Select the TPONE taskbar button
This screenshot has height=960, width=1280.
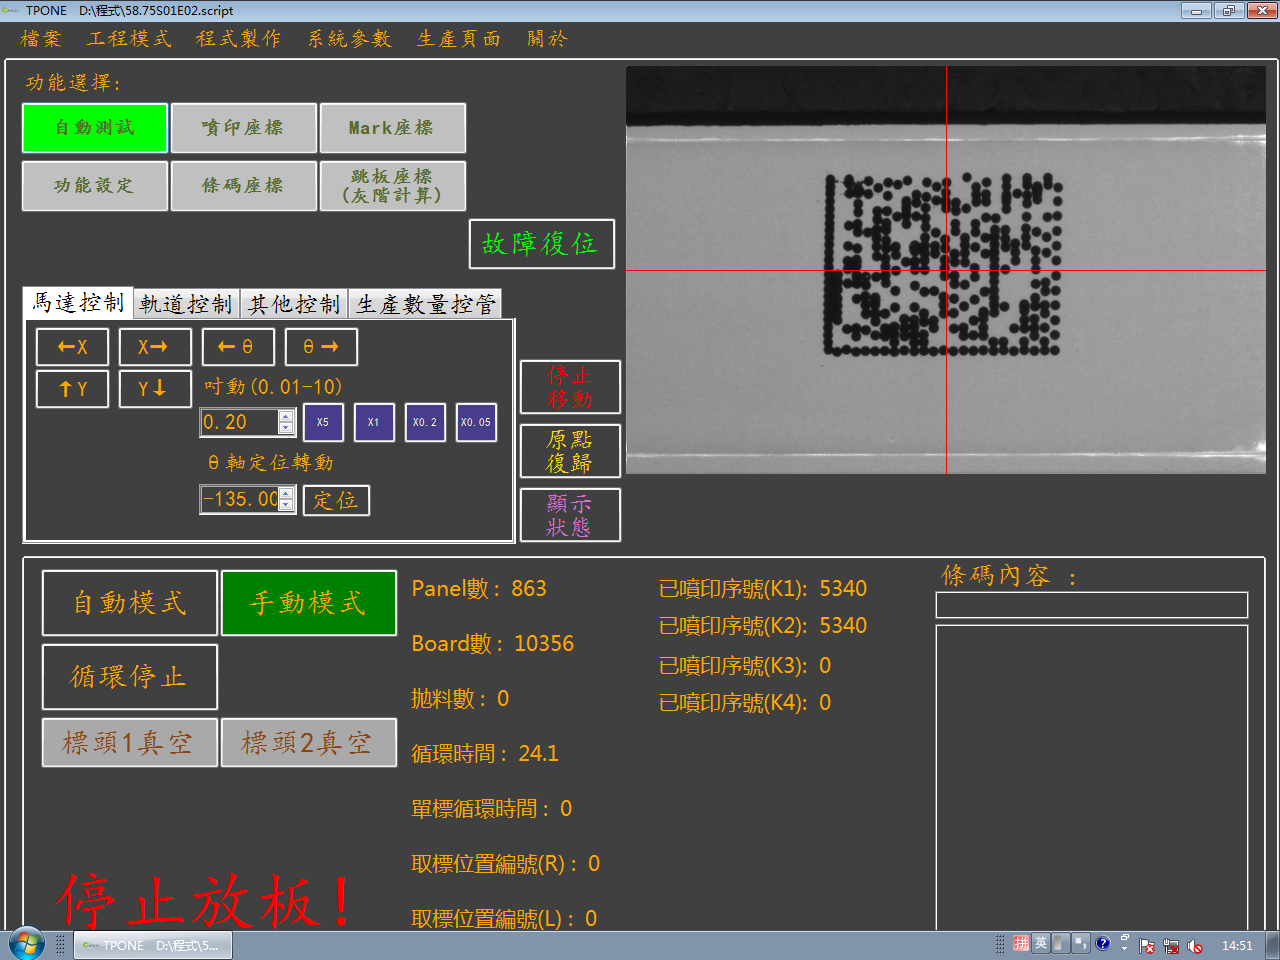(x=153, y=945)
